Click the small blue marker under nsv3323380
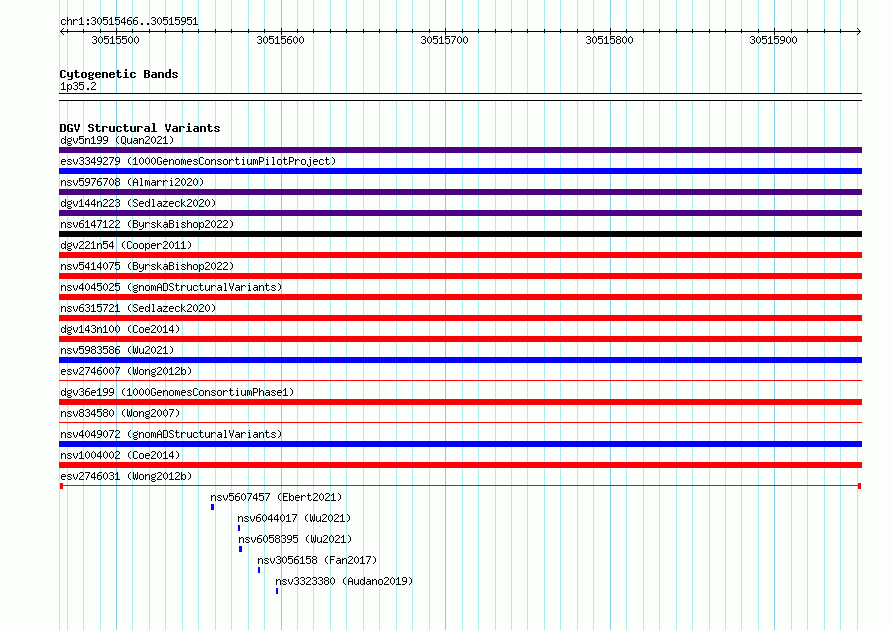Image resolution: width=890 pixels, height=630 pixels. click(x=277, y=591)
